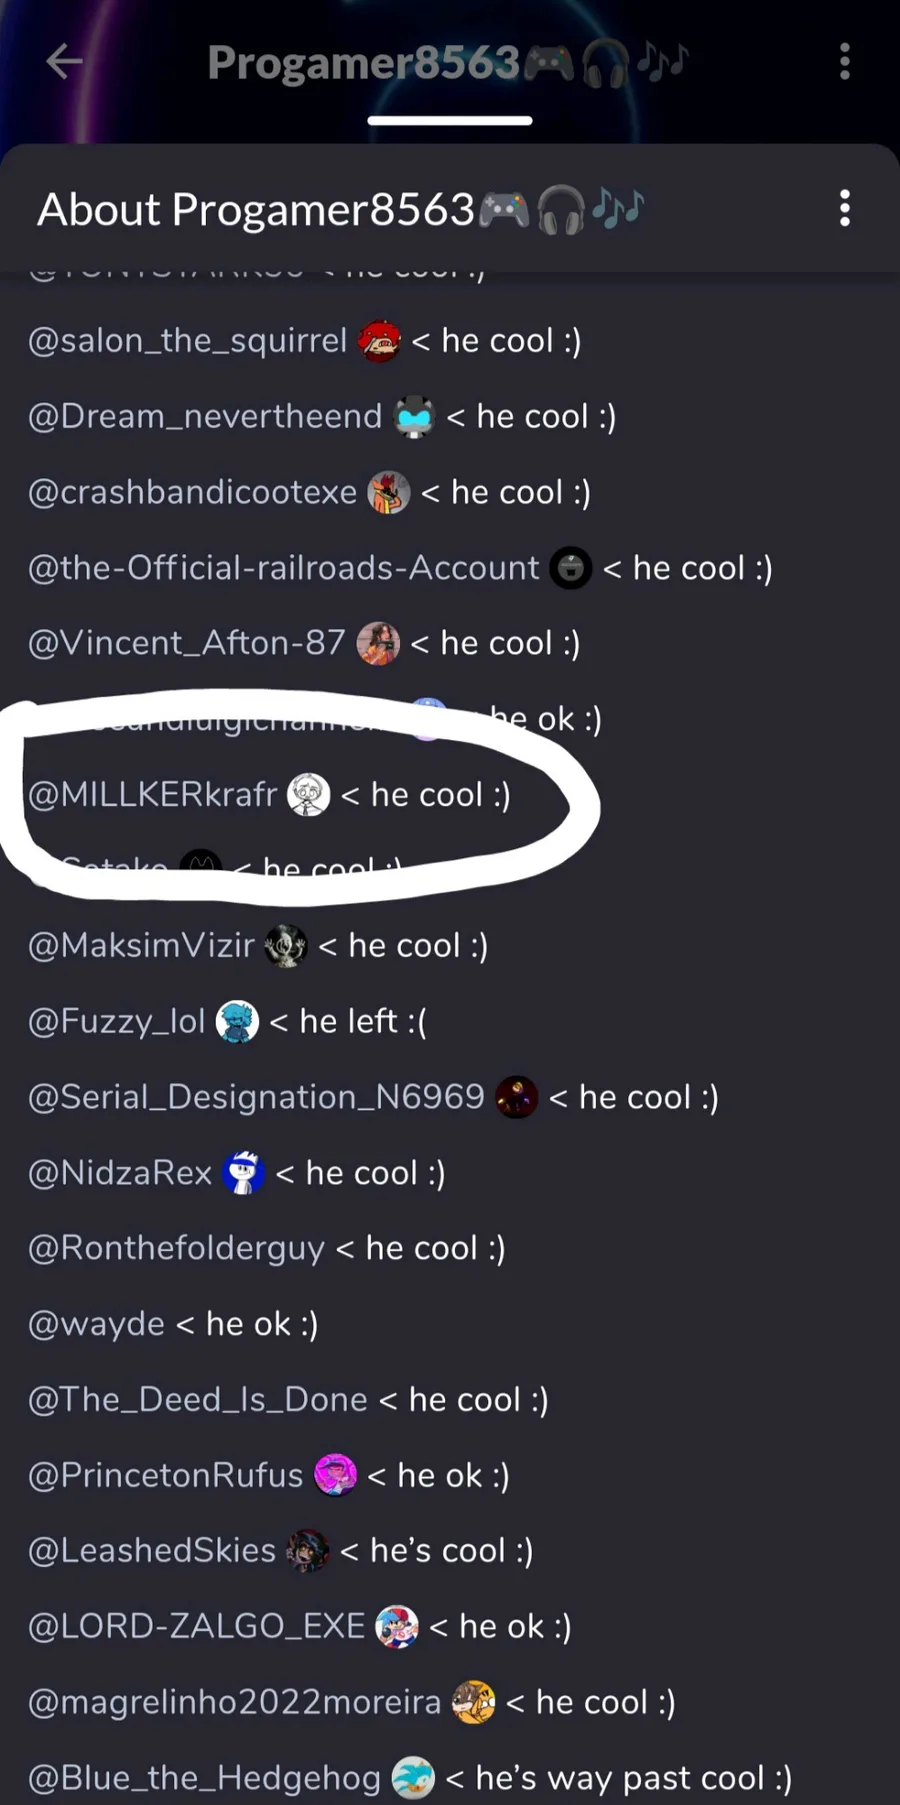Tap the About Progamer8563 panel title
The height and width of the screenshot is (1805, 900).
point(256,210)
